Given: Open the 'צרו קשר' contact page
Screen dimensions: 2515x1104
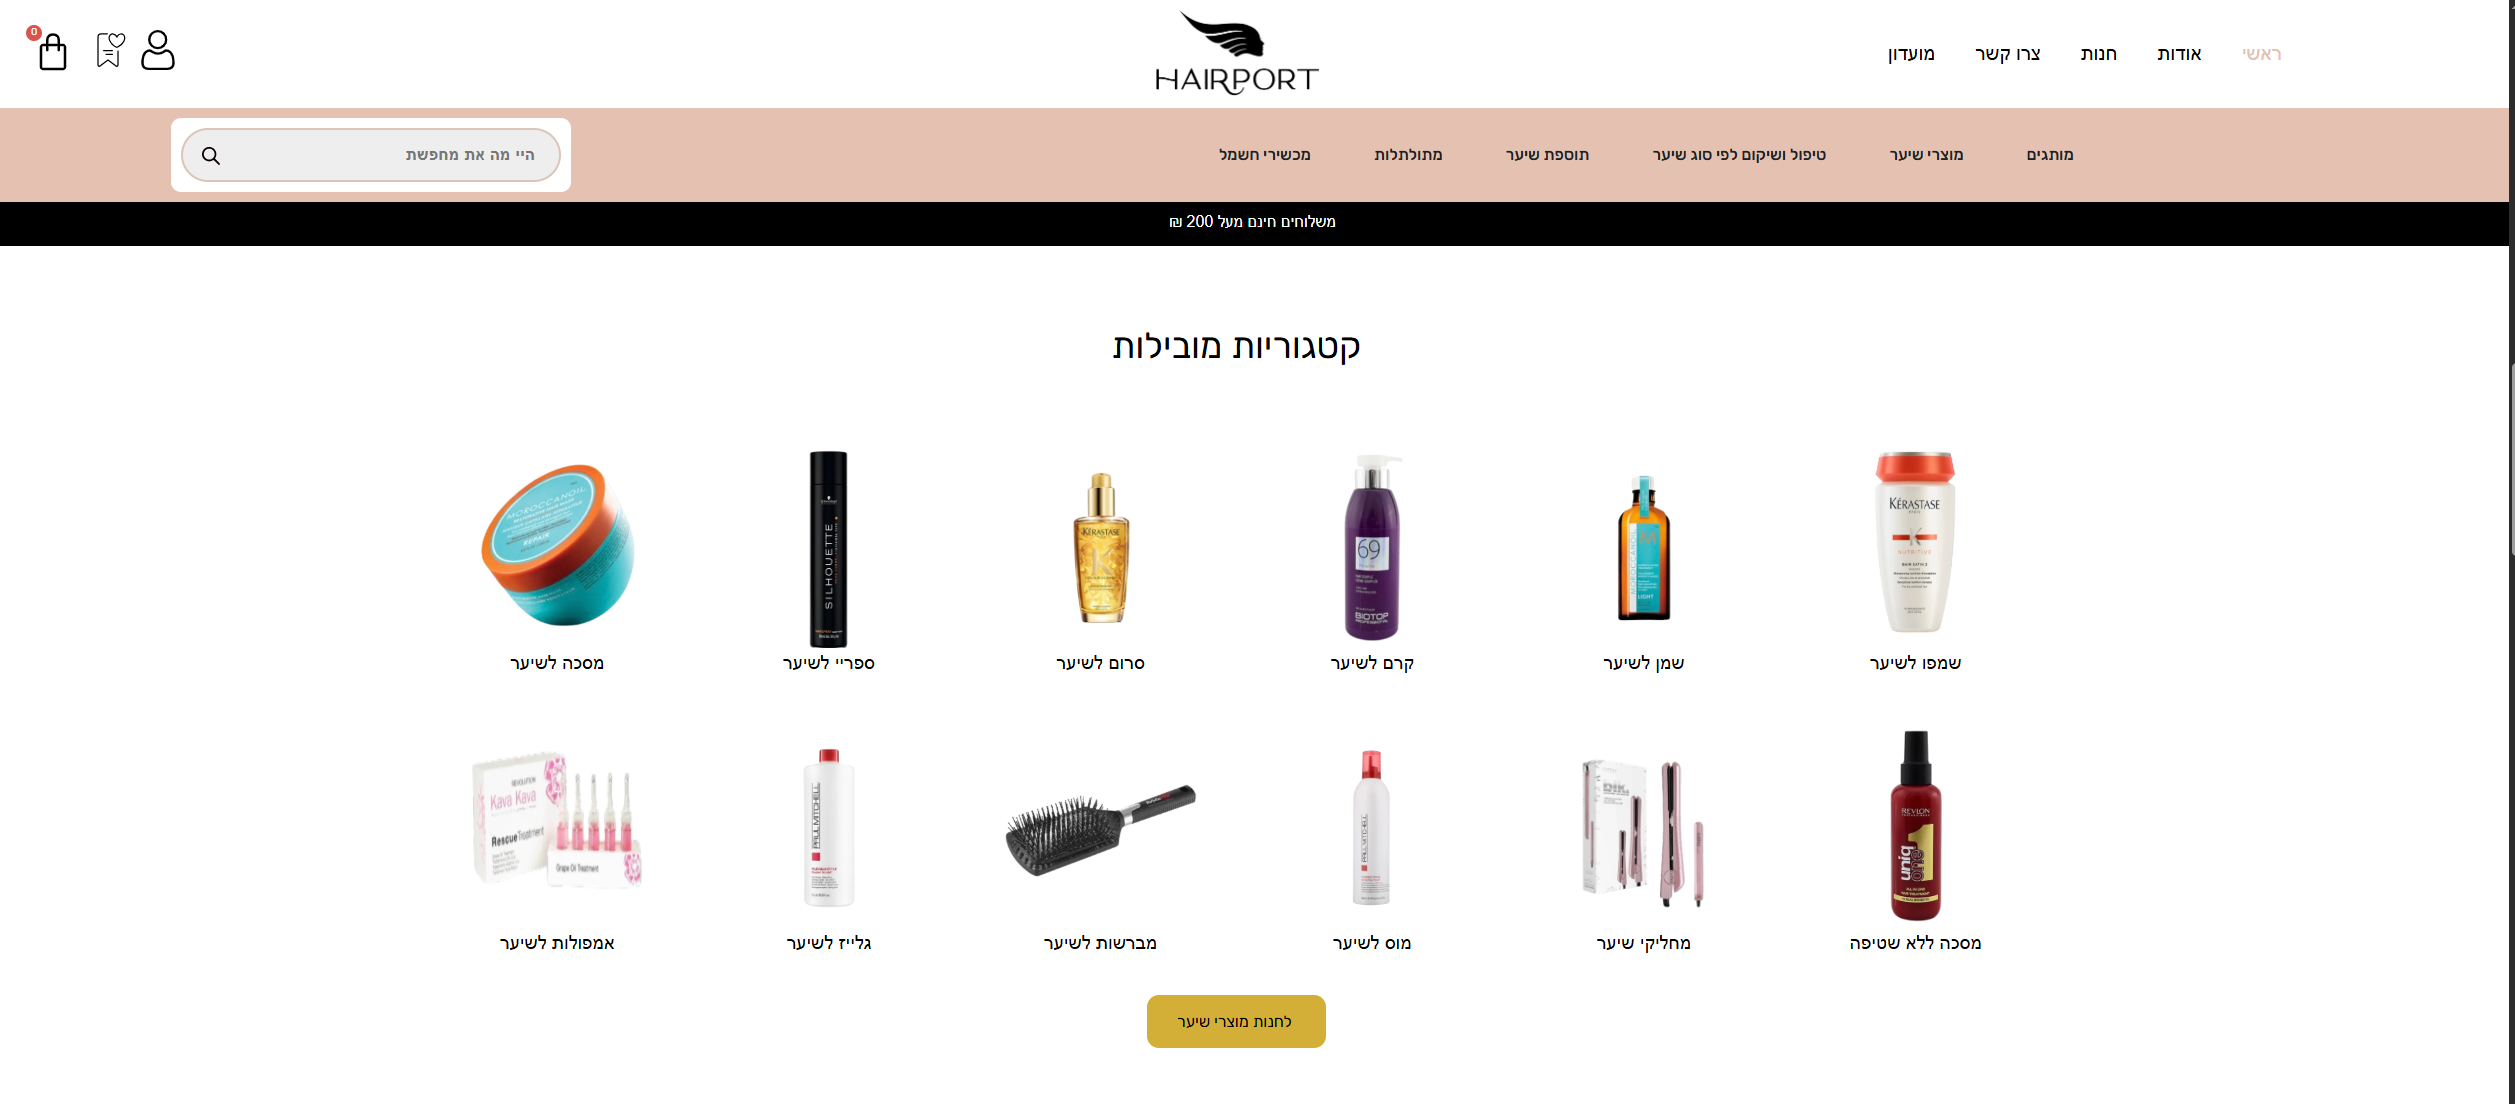Looking at the screenshot, I should pos(2007,54).
